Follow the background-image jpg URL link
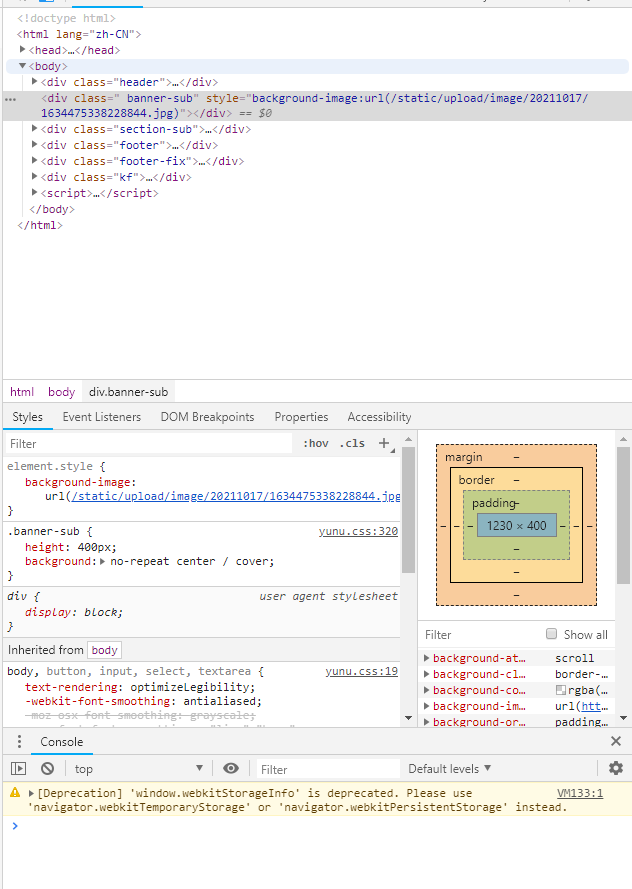This screenshot has height=889, width=632. pyautogui.click(x=235, y=496)
